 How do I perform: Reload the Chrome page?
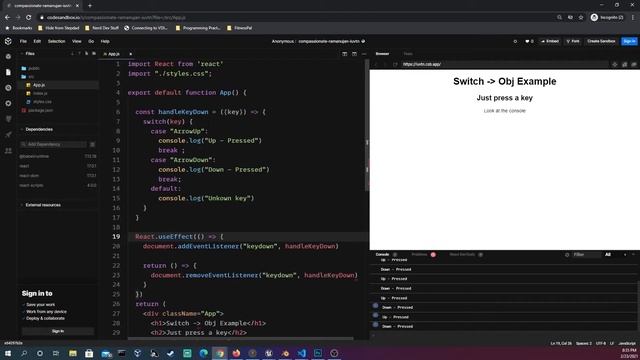pyautogui.click(x=29, y=18)
